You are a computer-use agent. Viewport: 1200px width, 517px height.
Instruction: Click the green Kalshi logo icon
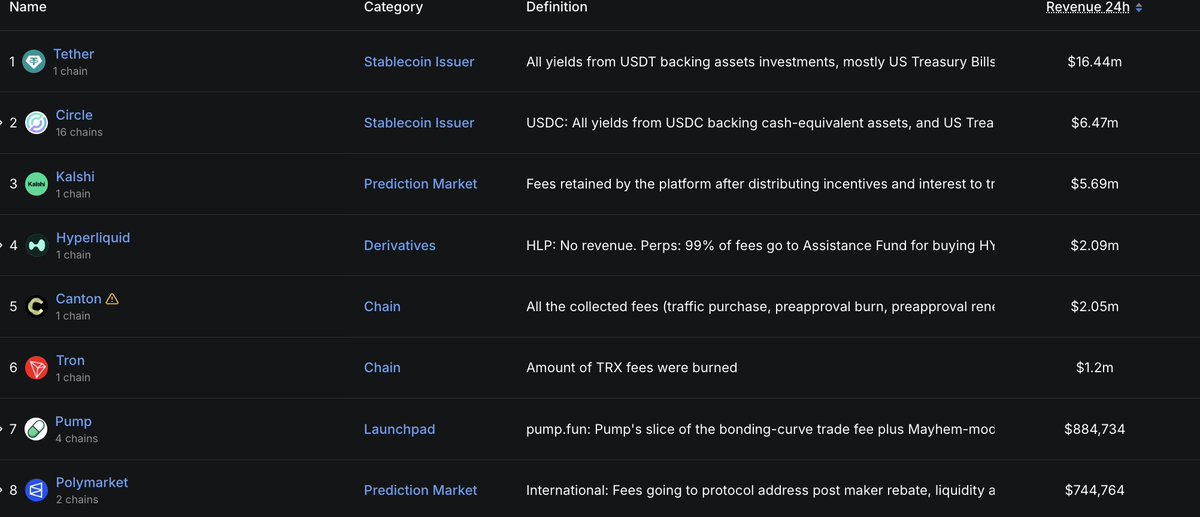point(36,184)
